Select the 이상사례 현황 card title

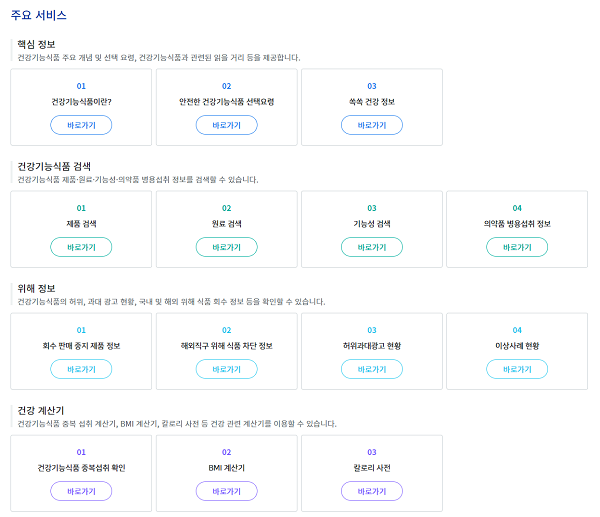tap(517, 346)
